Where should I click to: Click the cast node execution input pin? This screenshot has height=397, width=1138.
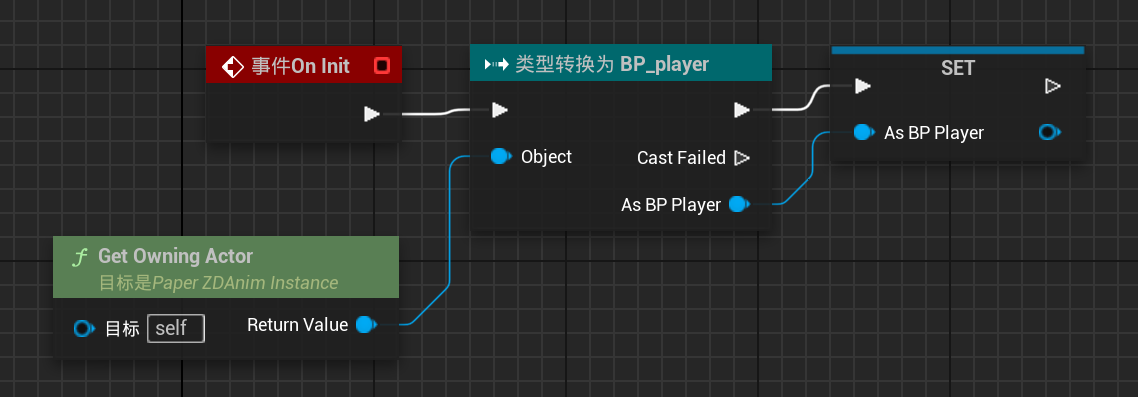[x=499, y=110]
